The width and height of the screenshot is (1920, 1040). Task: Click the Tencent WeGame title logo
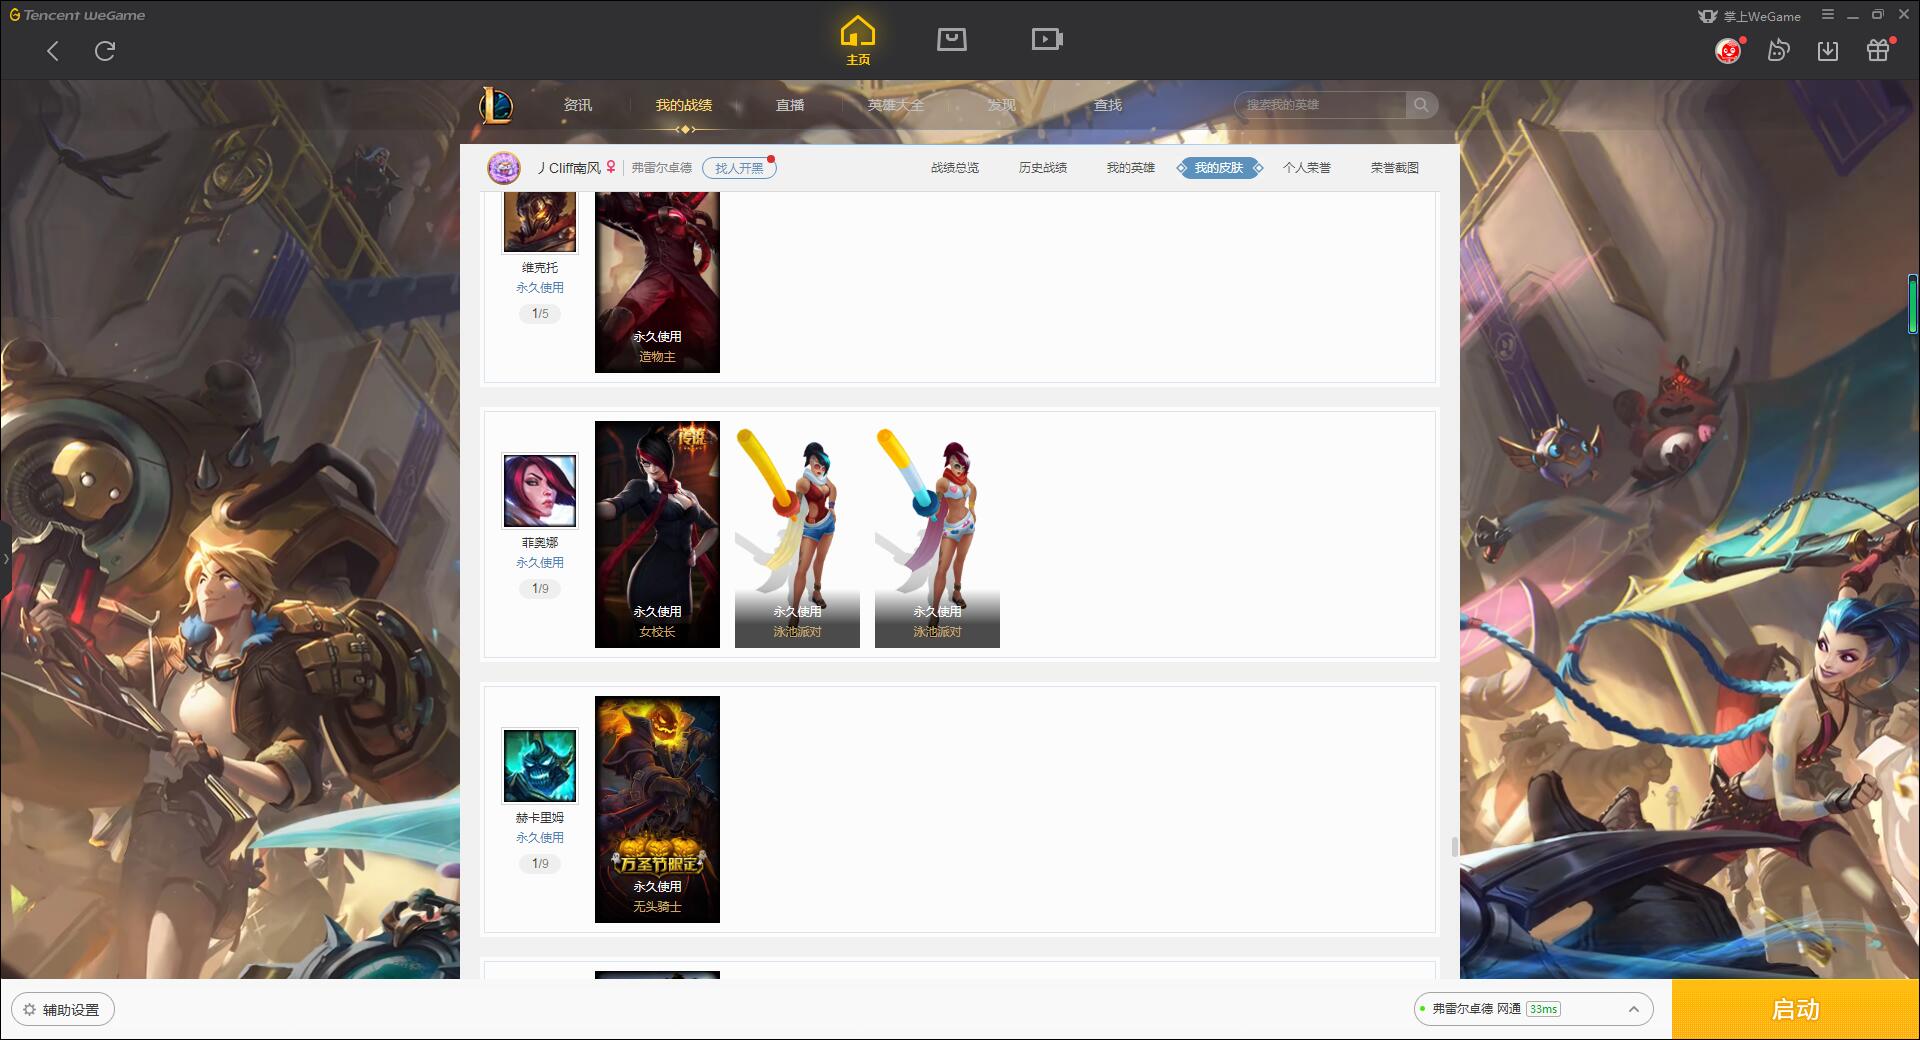(77, 15)
